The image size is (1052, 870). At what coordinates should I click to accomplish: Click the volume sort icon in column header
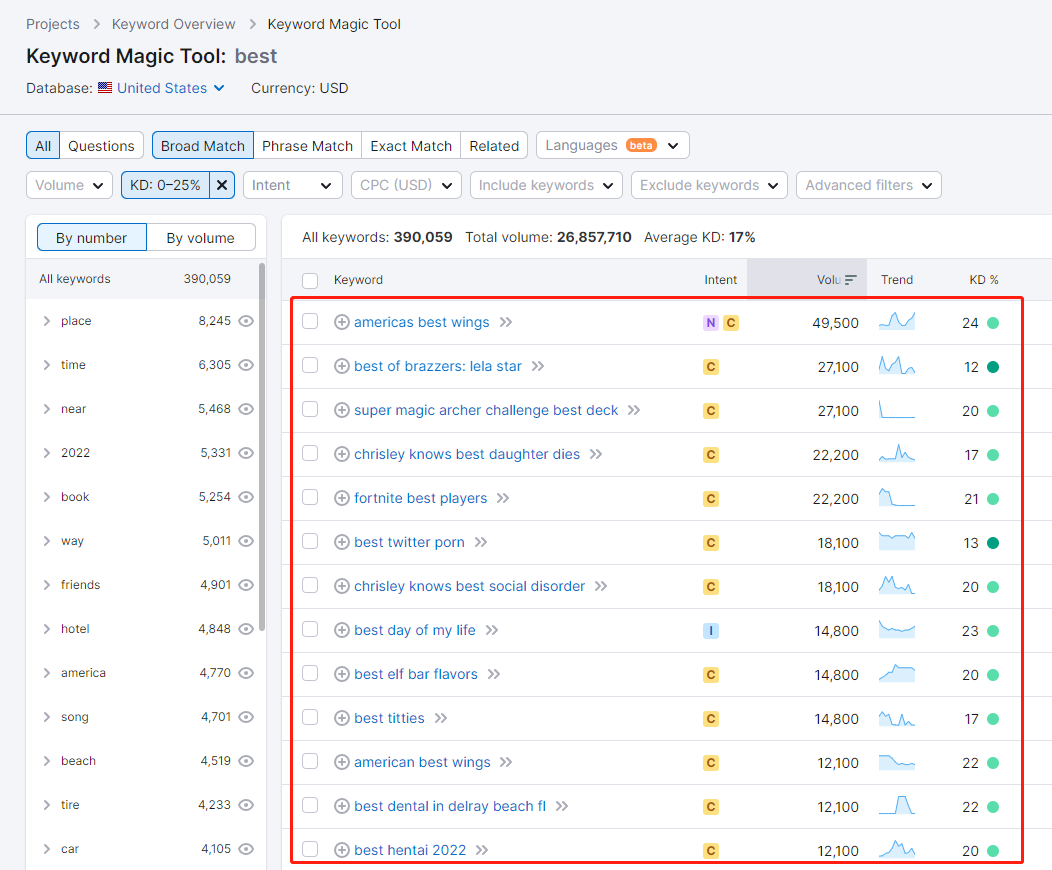point(851,280)
